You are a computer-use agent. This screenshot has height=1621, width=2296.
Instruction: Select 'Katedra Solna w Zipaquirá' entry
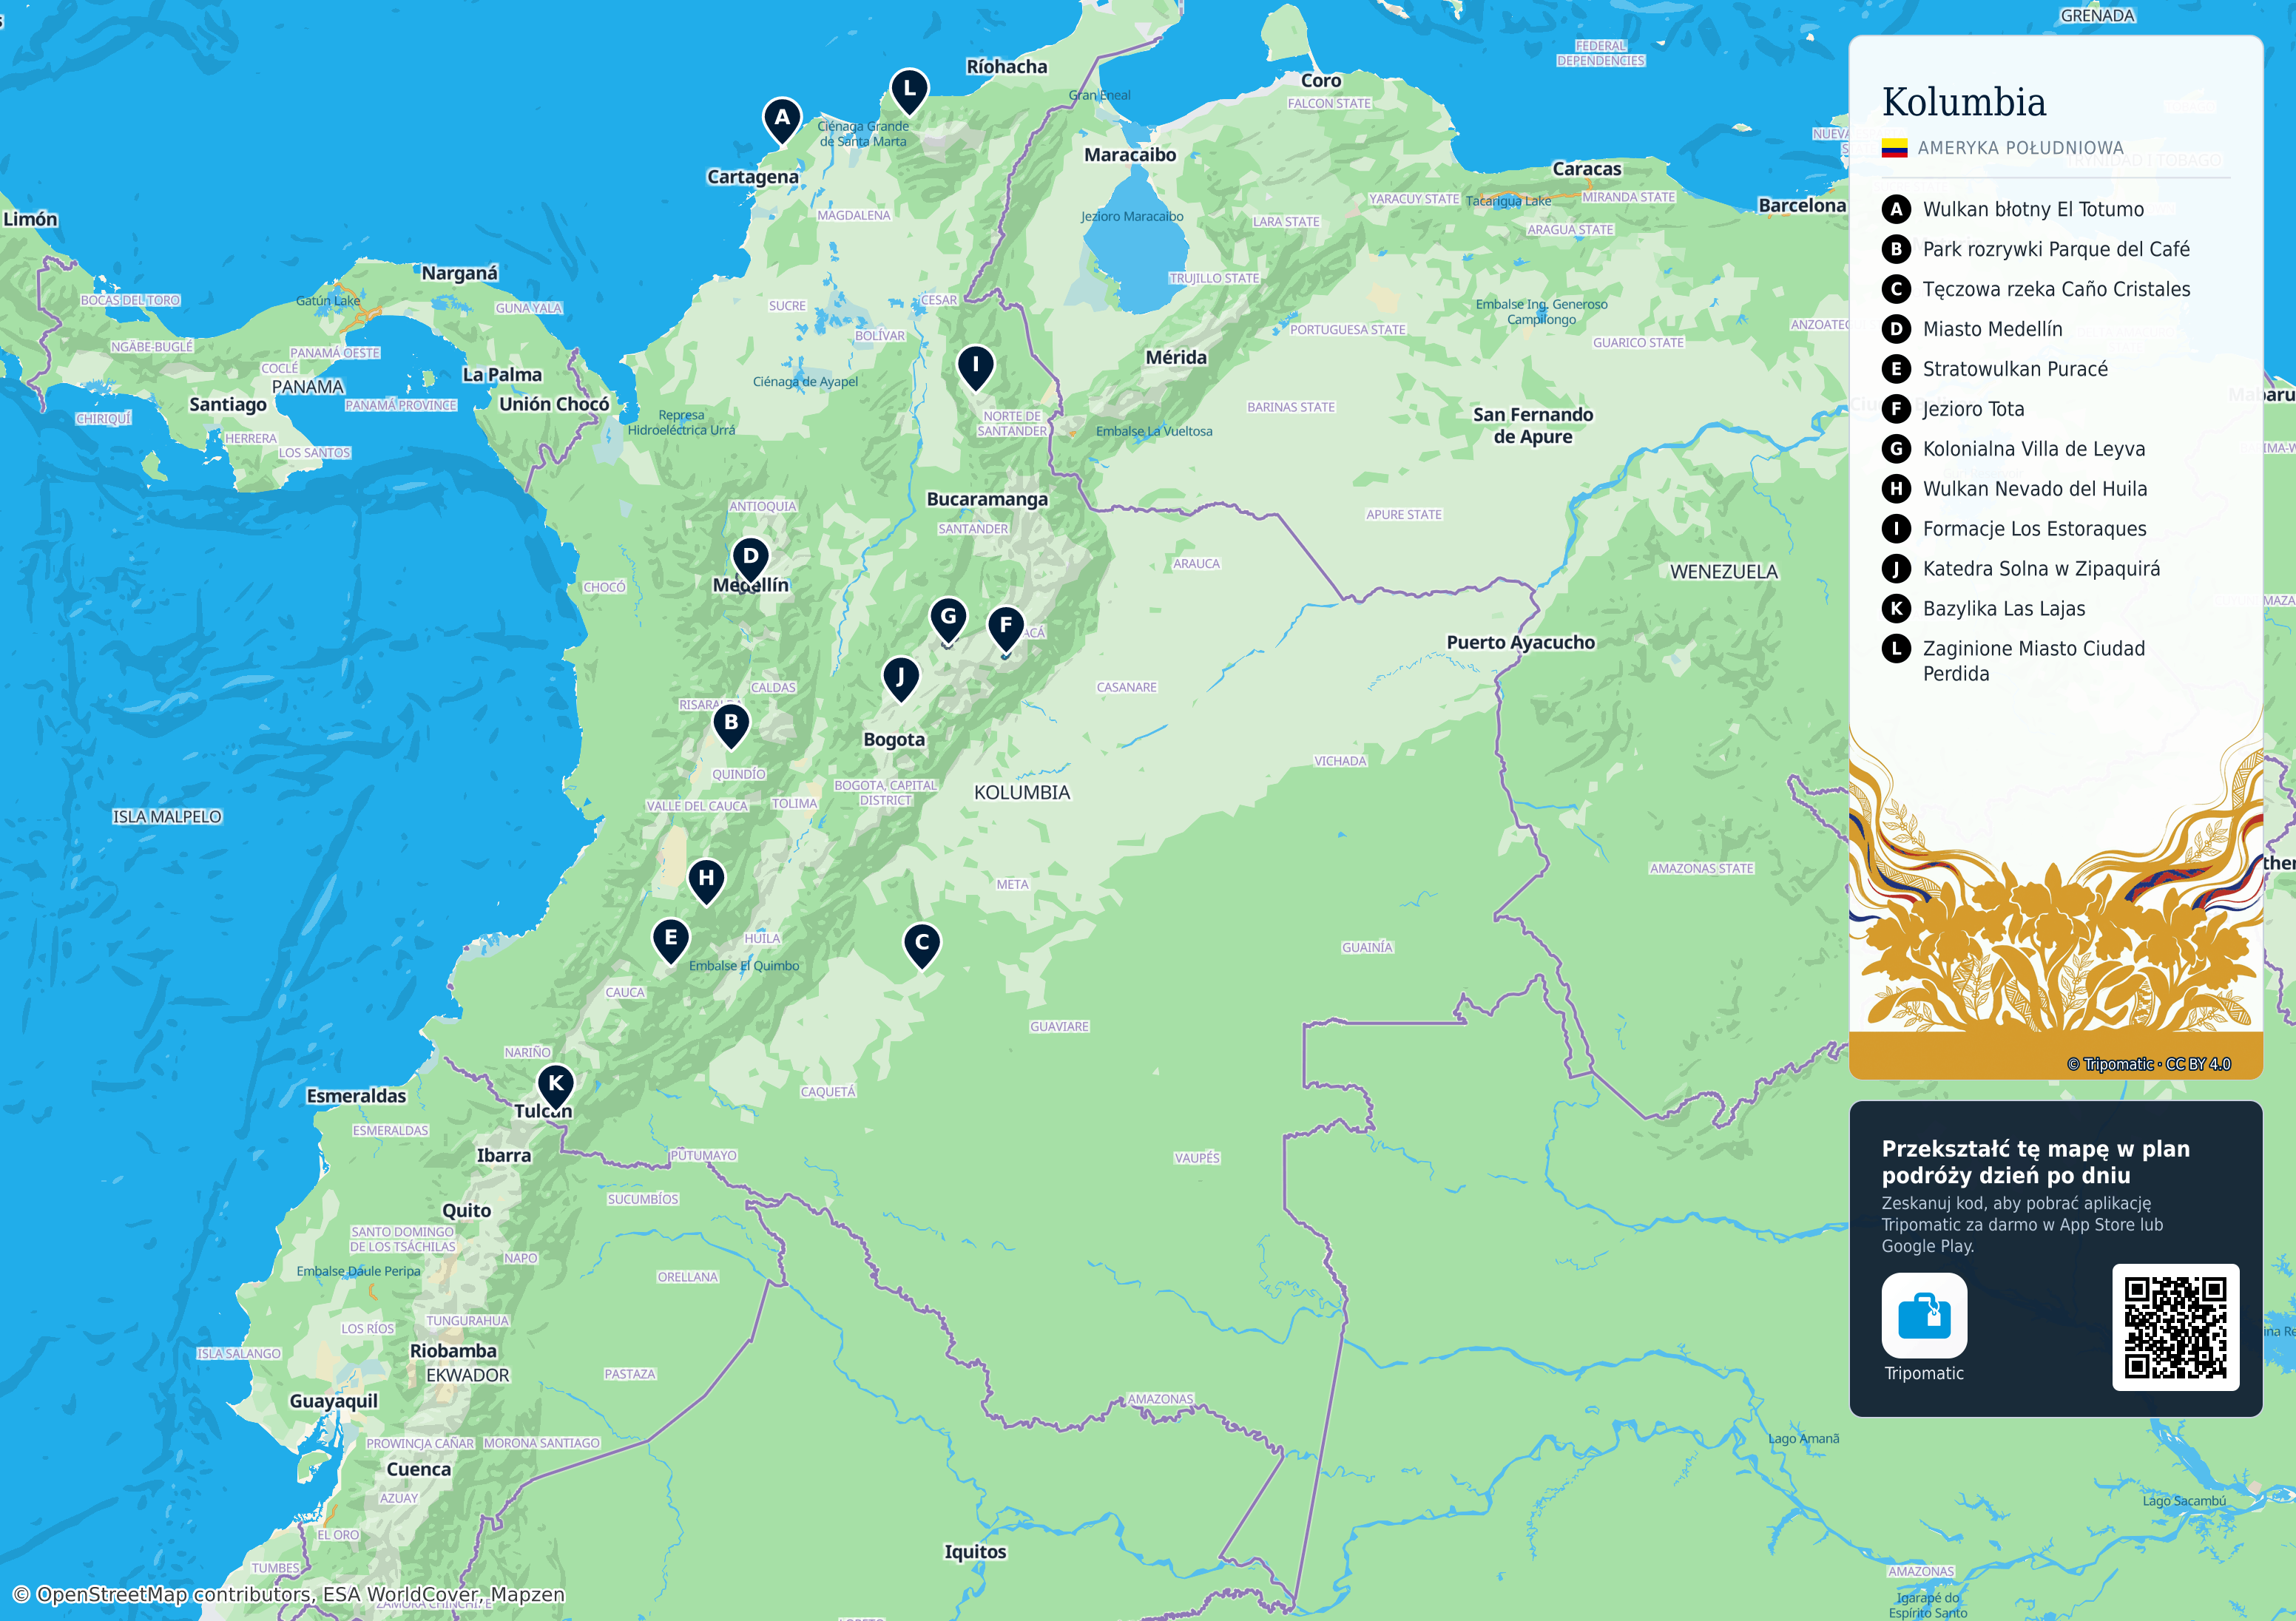click(2041, 569)
